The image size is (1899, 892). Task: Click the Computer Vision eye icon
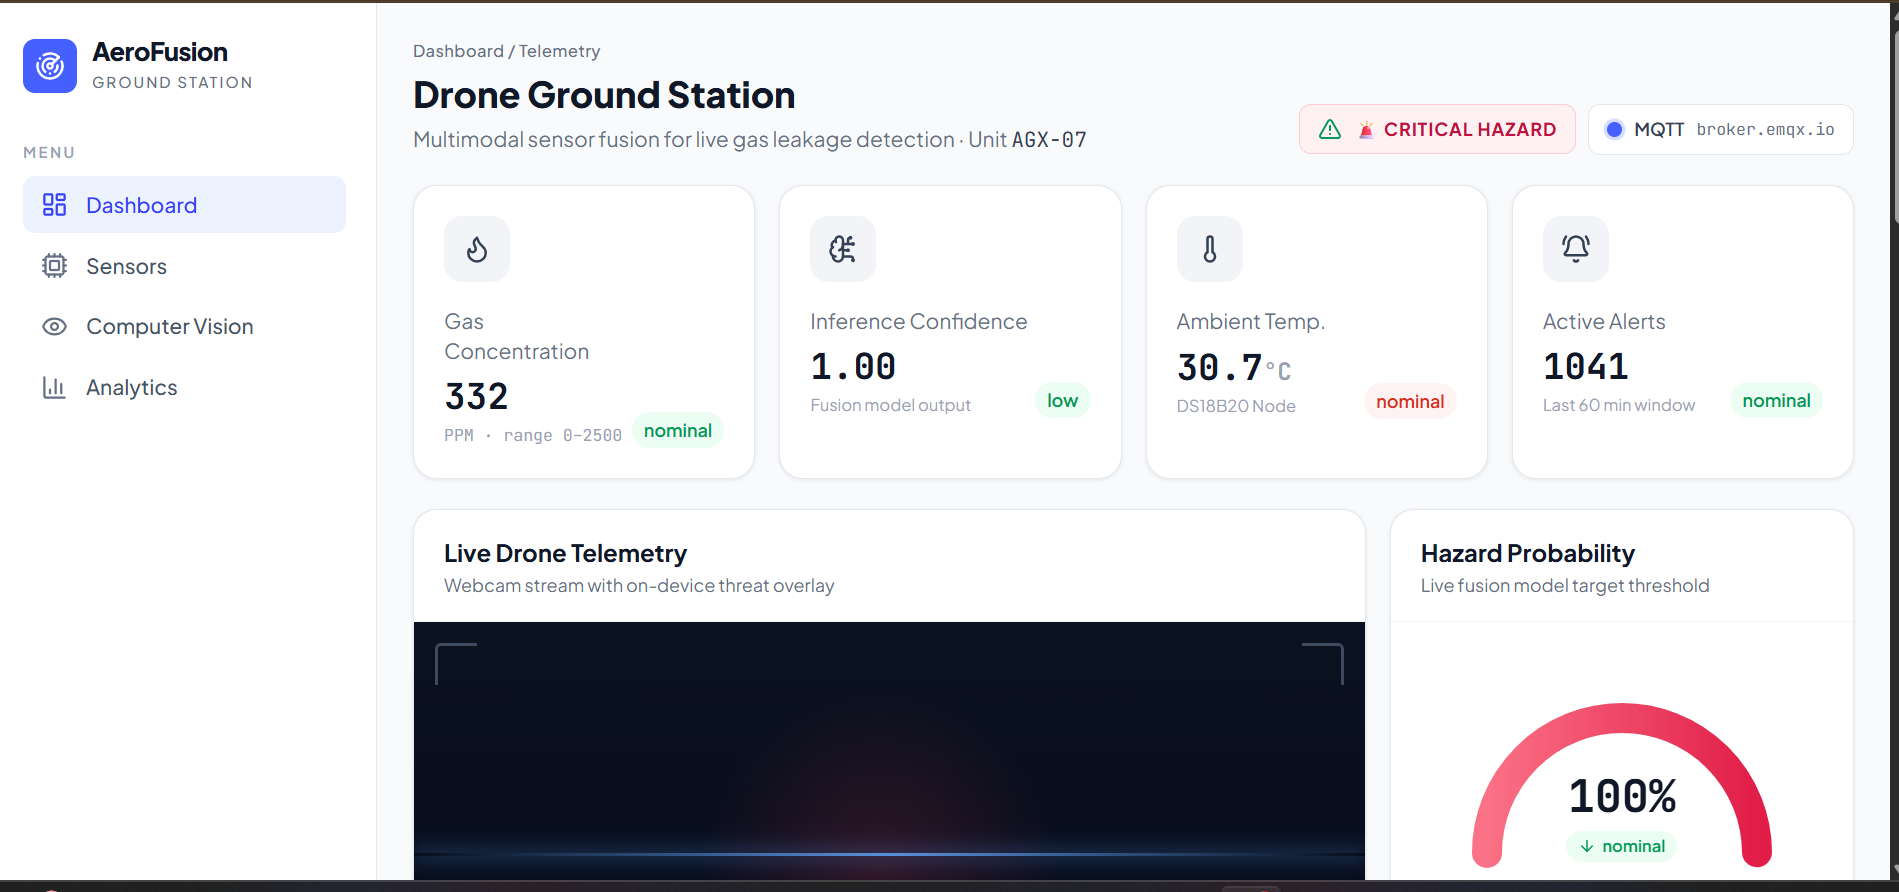[x=54, y=327]
